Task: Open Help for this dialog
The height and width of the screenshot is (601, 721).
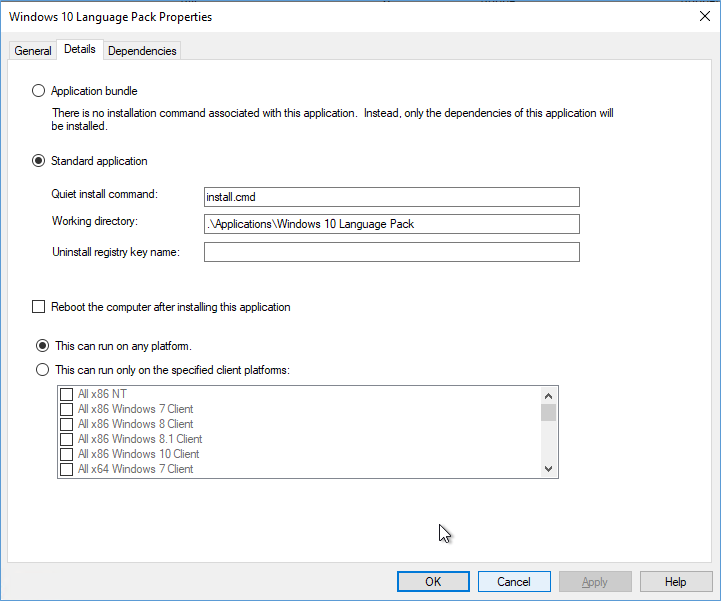Action: pos(676,582)
